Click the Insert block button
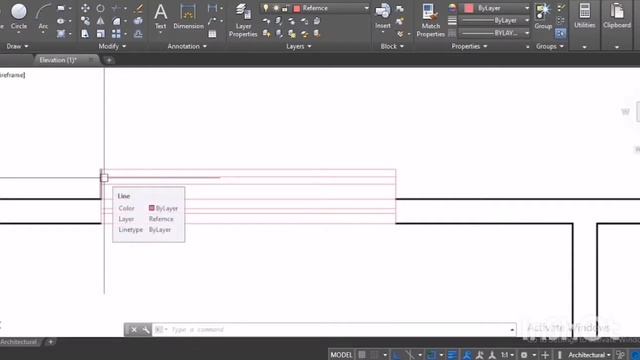The image size is (640, 360). click(382, 16)
